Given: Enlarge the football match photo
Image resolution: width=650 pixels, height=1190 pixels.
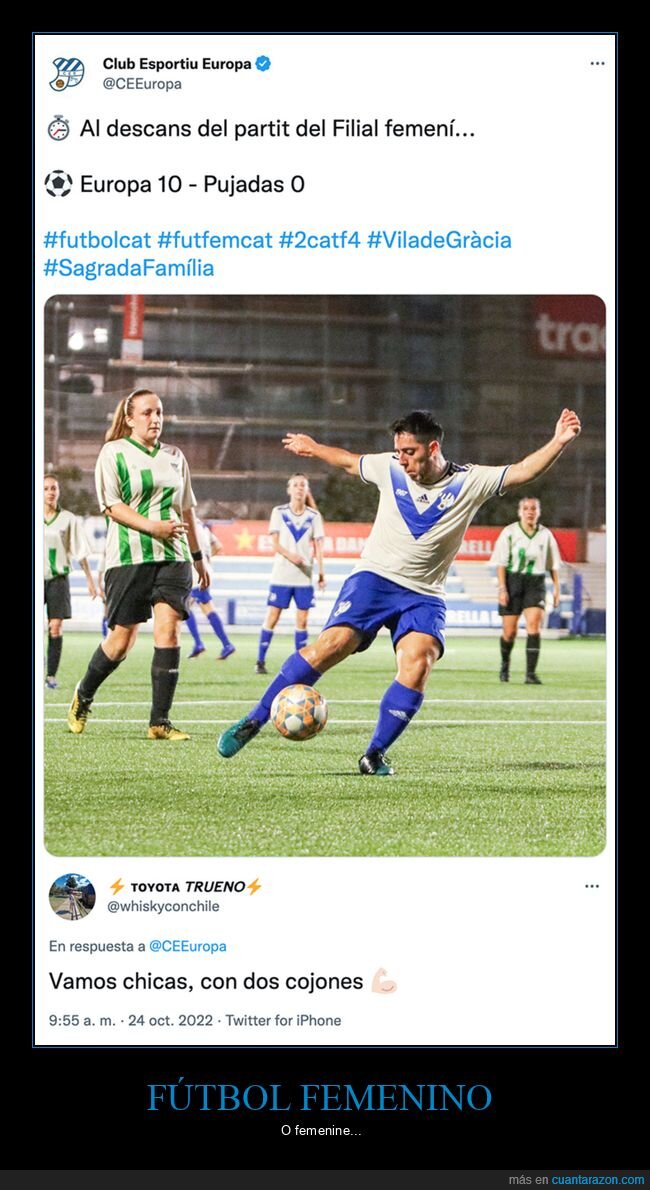Looking at the screenshot, I should (x=325, y=575).
